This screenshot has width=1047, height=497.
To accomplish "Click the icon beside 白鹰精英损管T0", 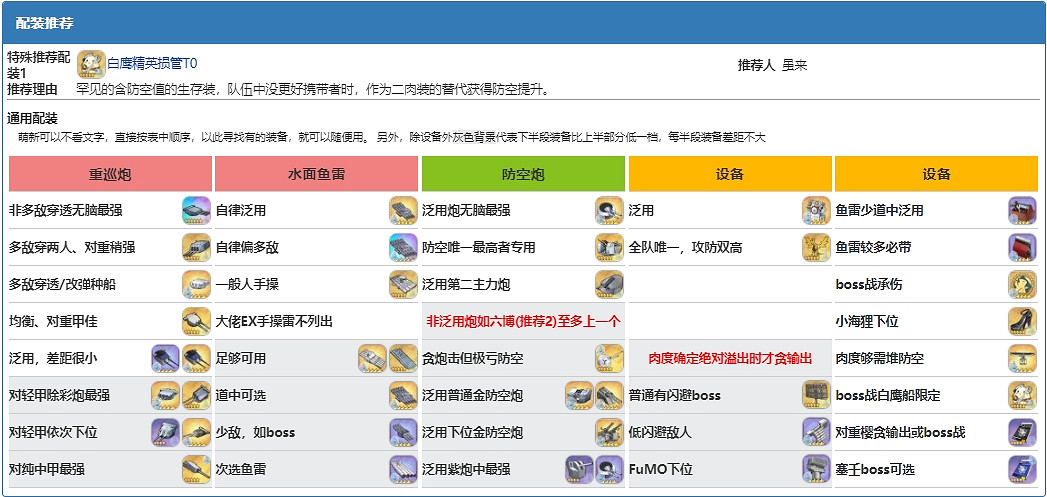I will (x=91, y=63).
